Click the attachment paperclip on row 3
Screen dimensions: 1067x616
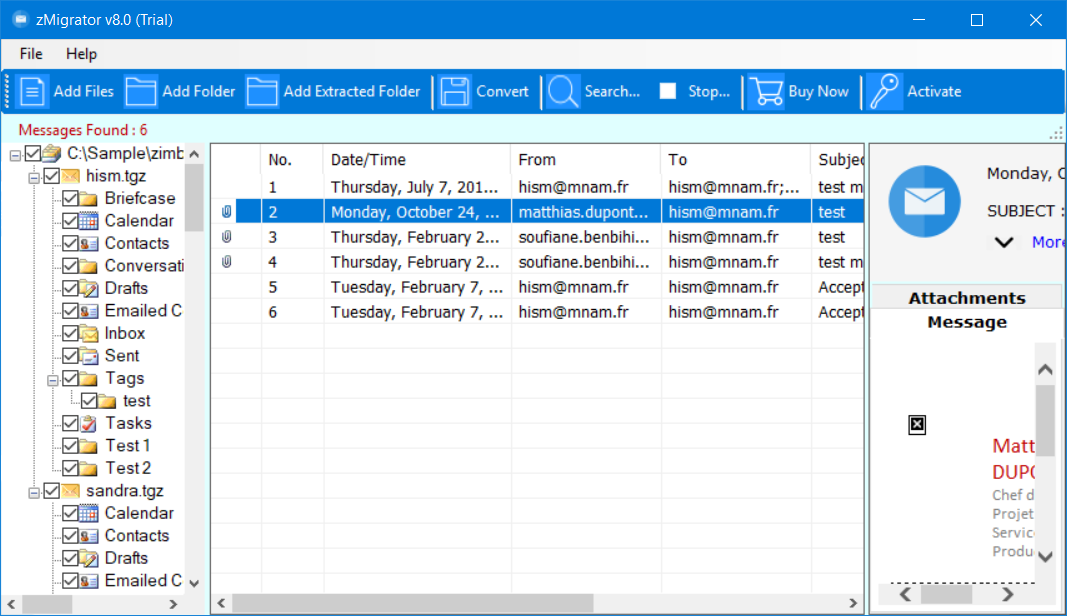(x=227, y=237)
